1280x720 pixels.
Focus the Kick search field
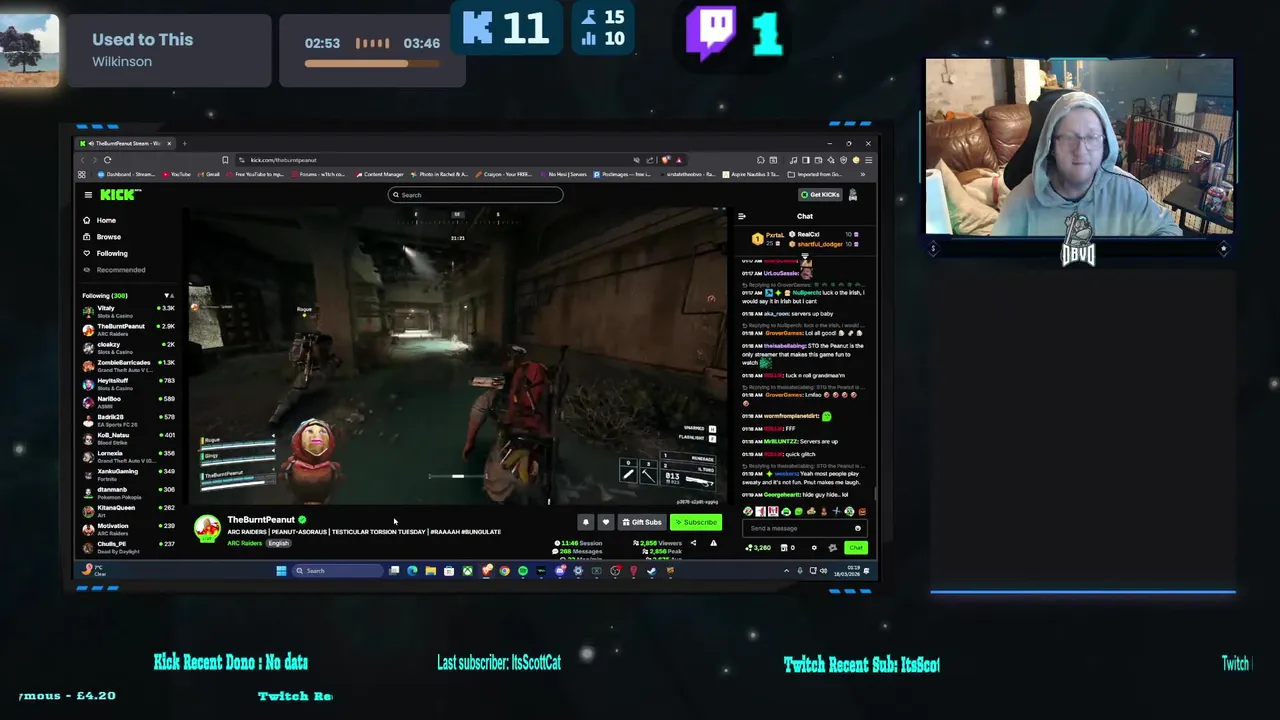475,195
